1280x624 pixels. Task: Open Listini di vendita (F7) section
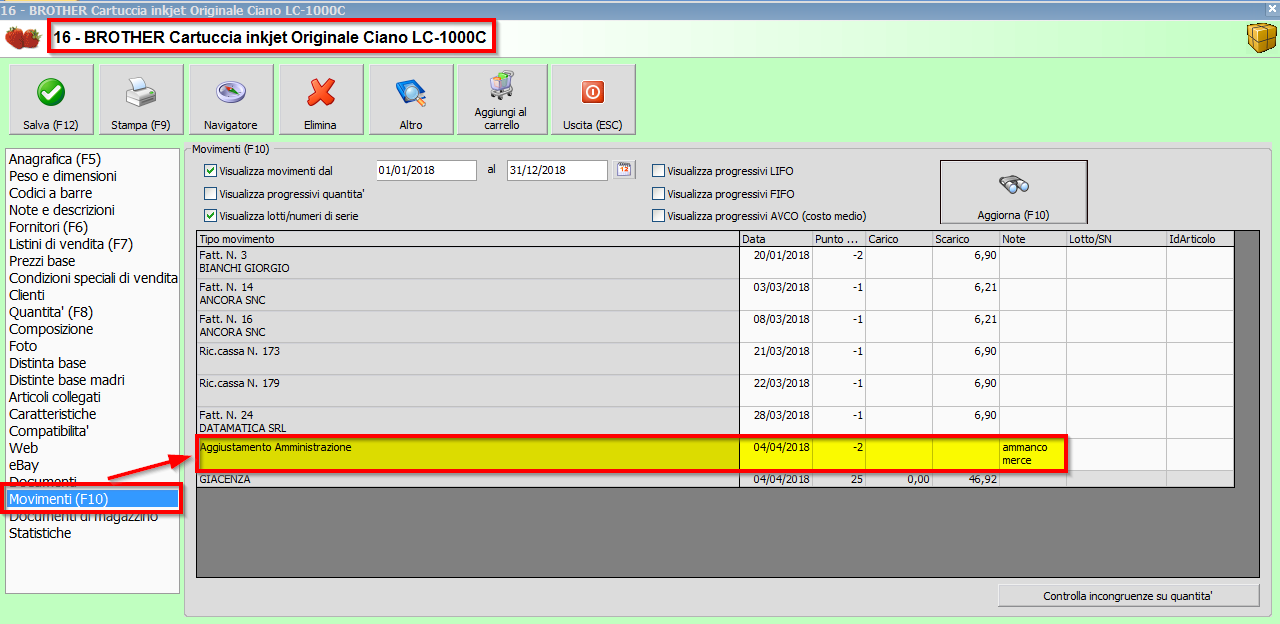pos(71,244)
